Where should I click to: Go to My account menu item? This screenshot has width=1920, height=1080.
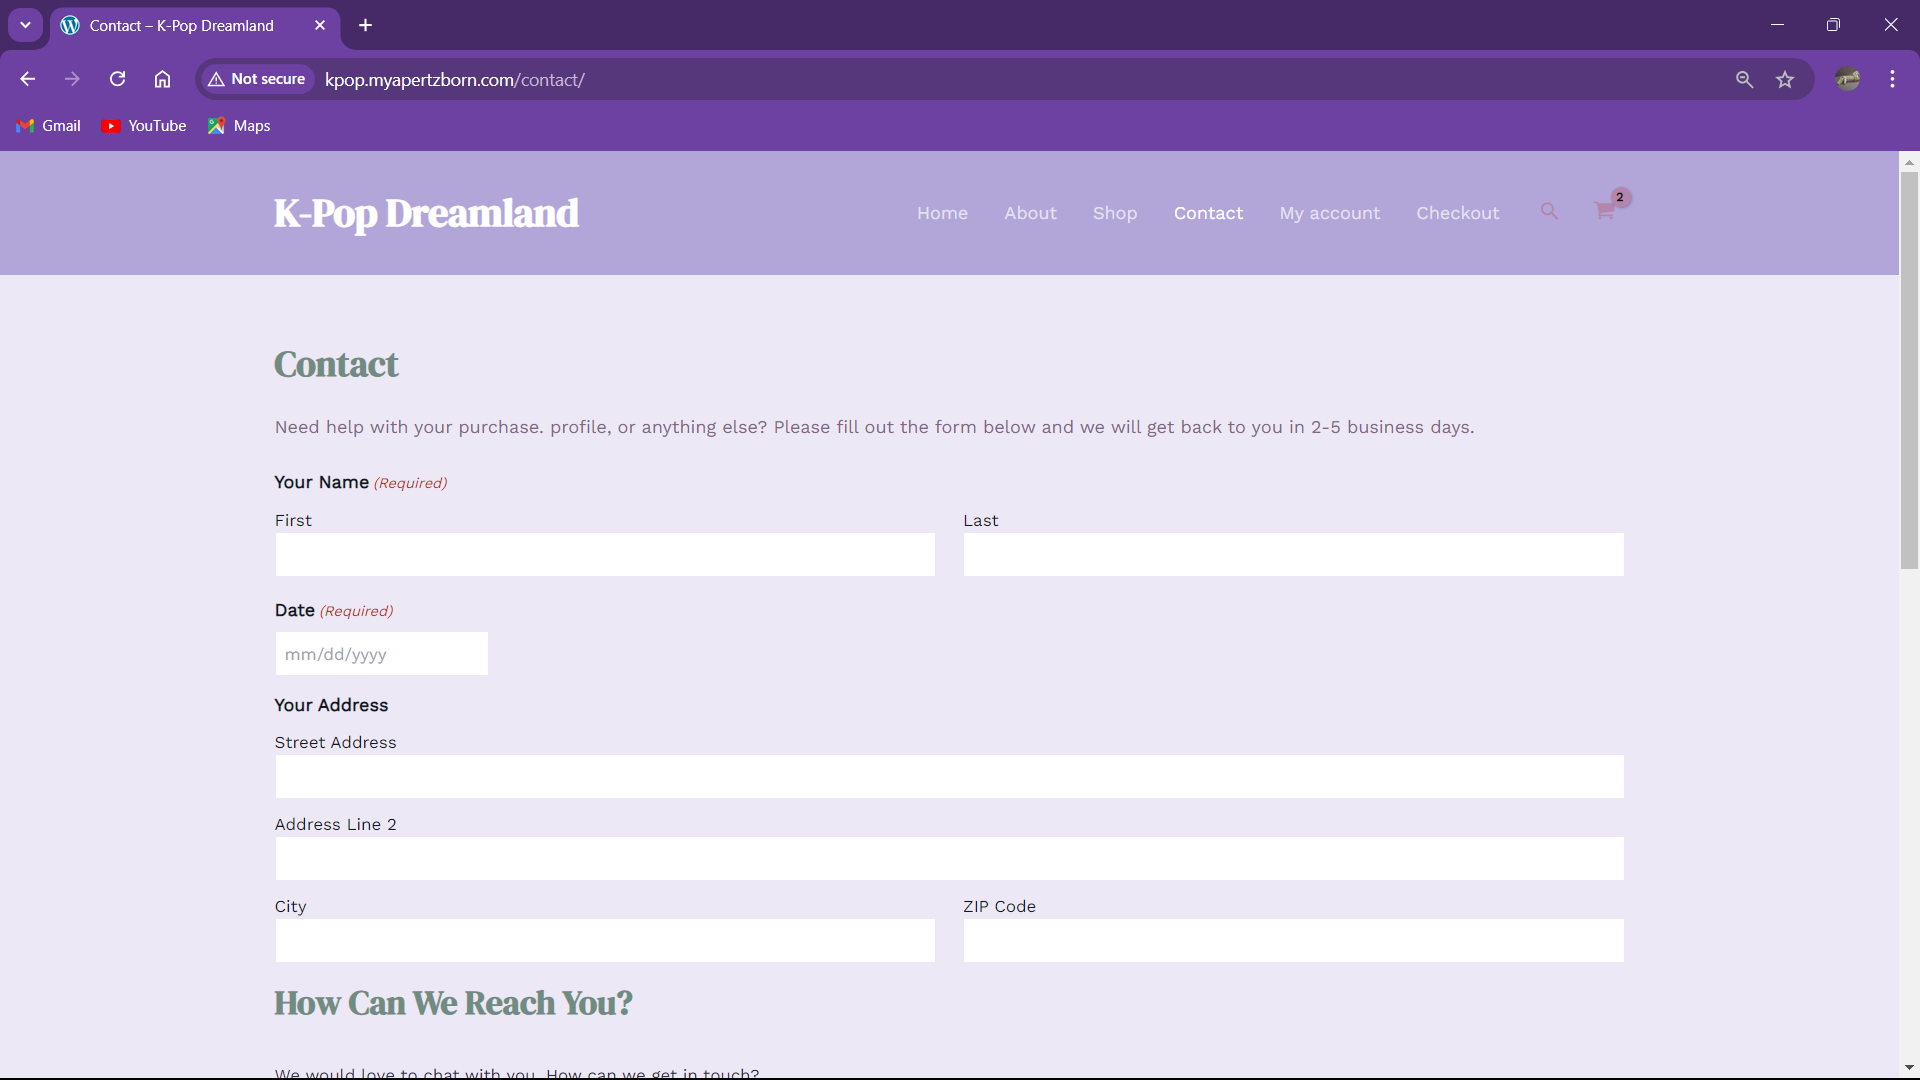1329,213
